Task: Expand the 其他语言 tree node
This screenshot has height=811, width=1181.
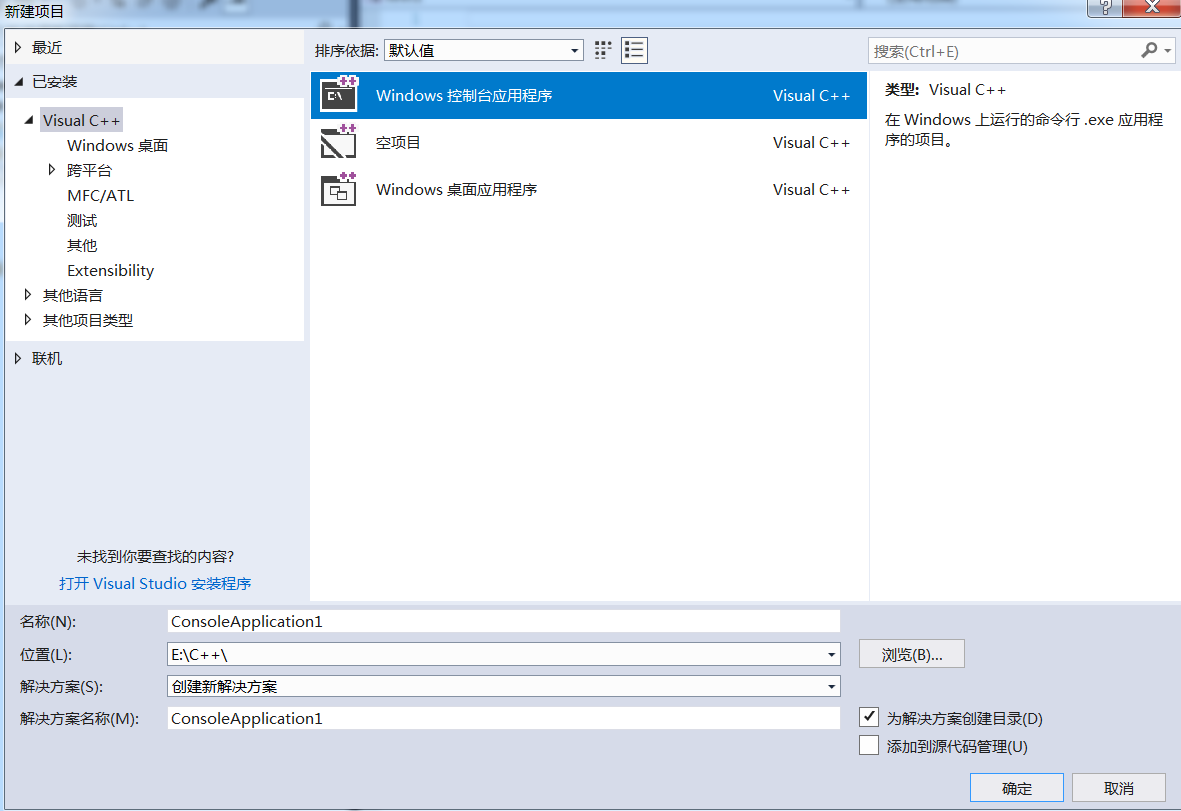Action: (x=28, y=295)
